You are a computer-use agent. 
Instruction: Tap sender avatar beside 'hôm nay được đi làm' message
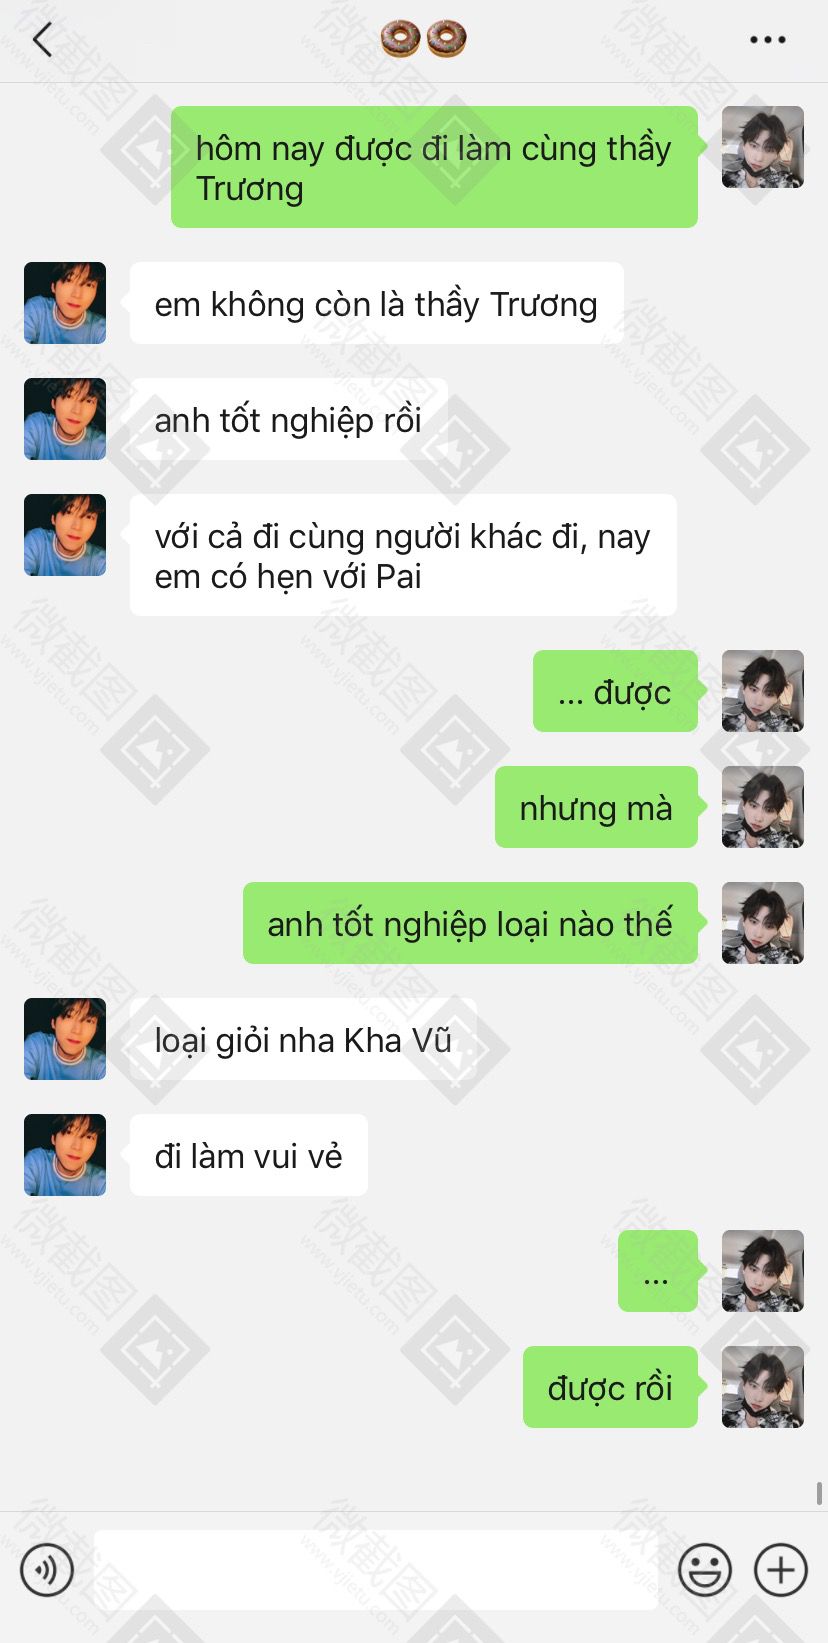pyautogui.click(x=763, y=147)
